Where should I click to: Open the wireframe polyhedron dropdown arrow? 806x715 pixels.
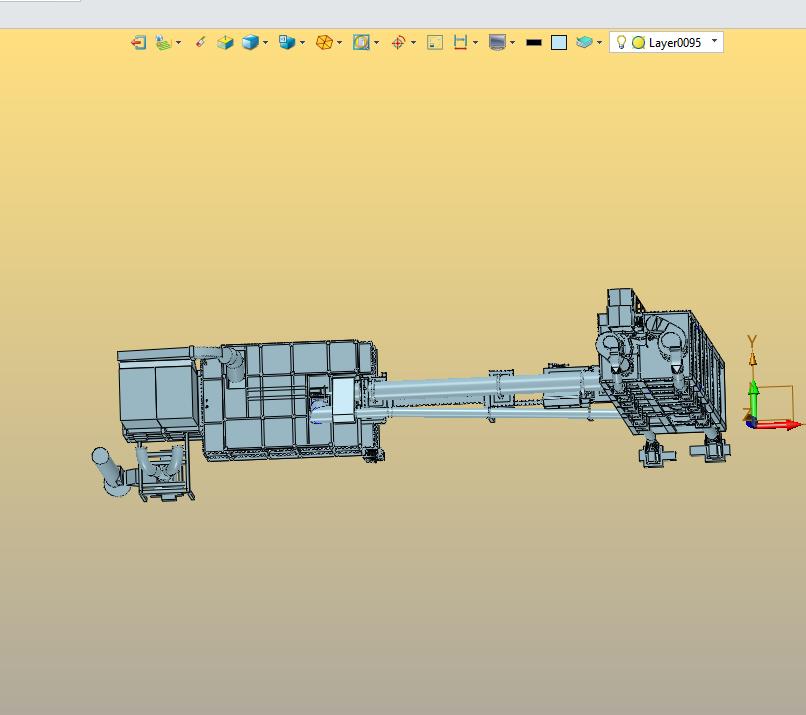339,42
